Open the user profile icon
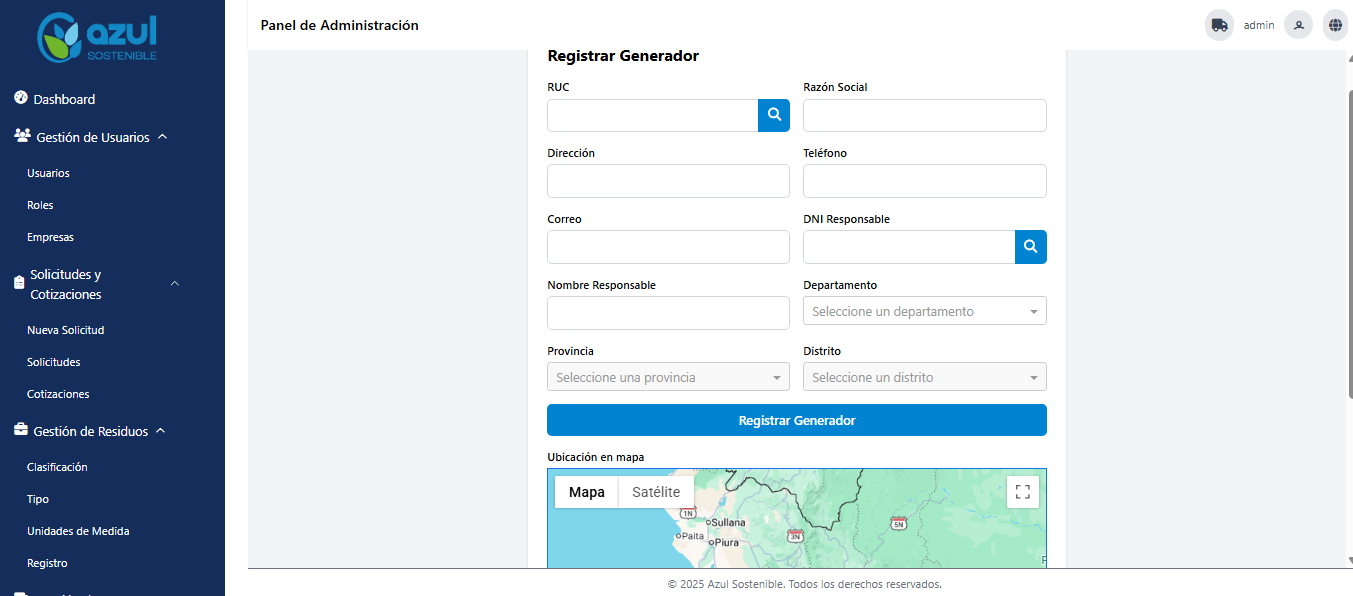The width and height of the screenshot is (1353, 596). coord(1298,25)
